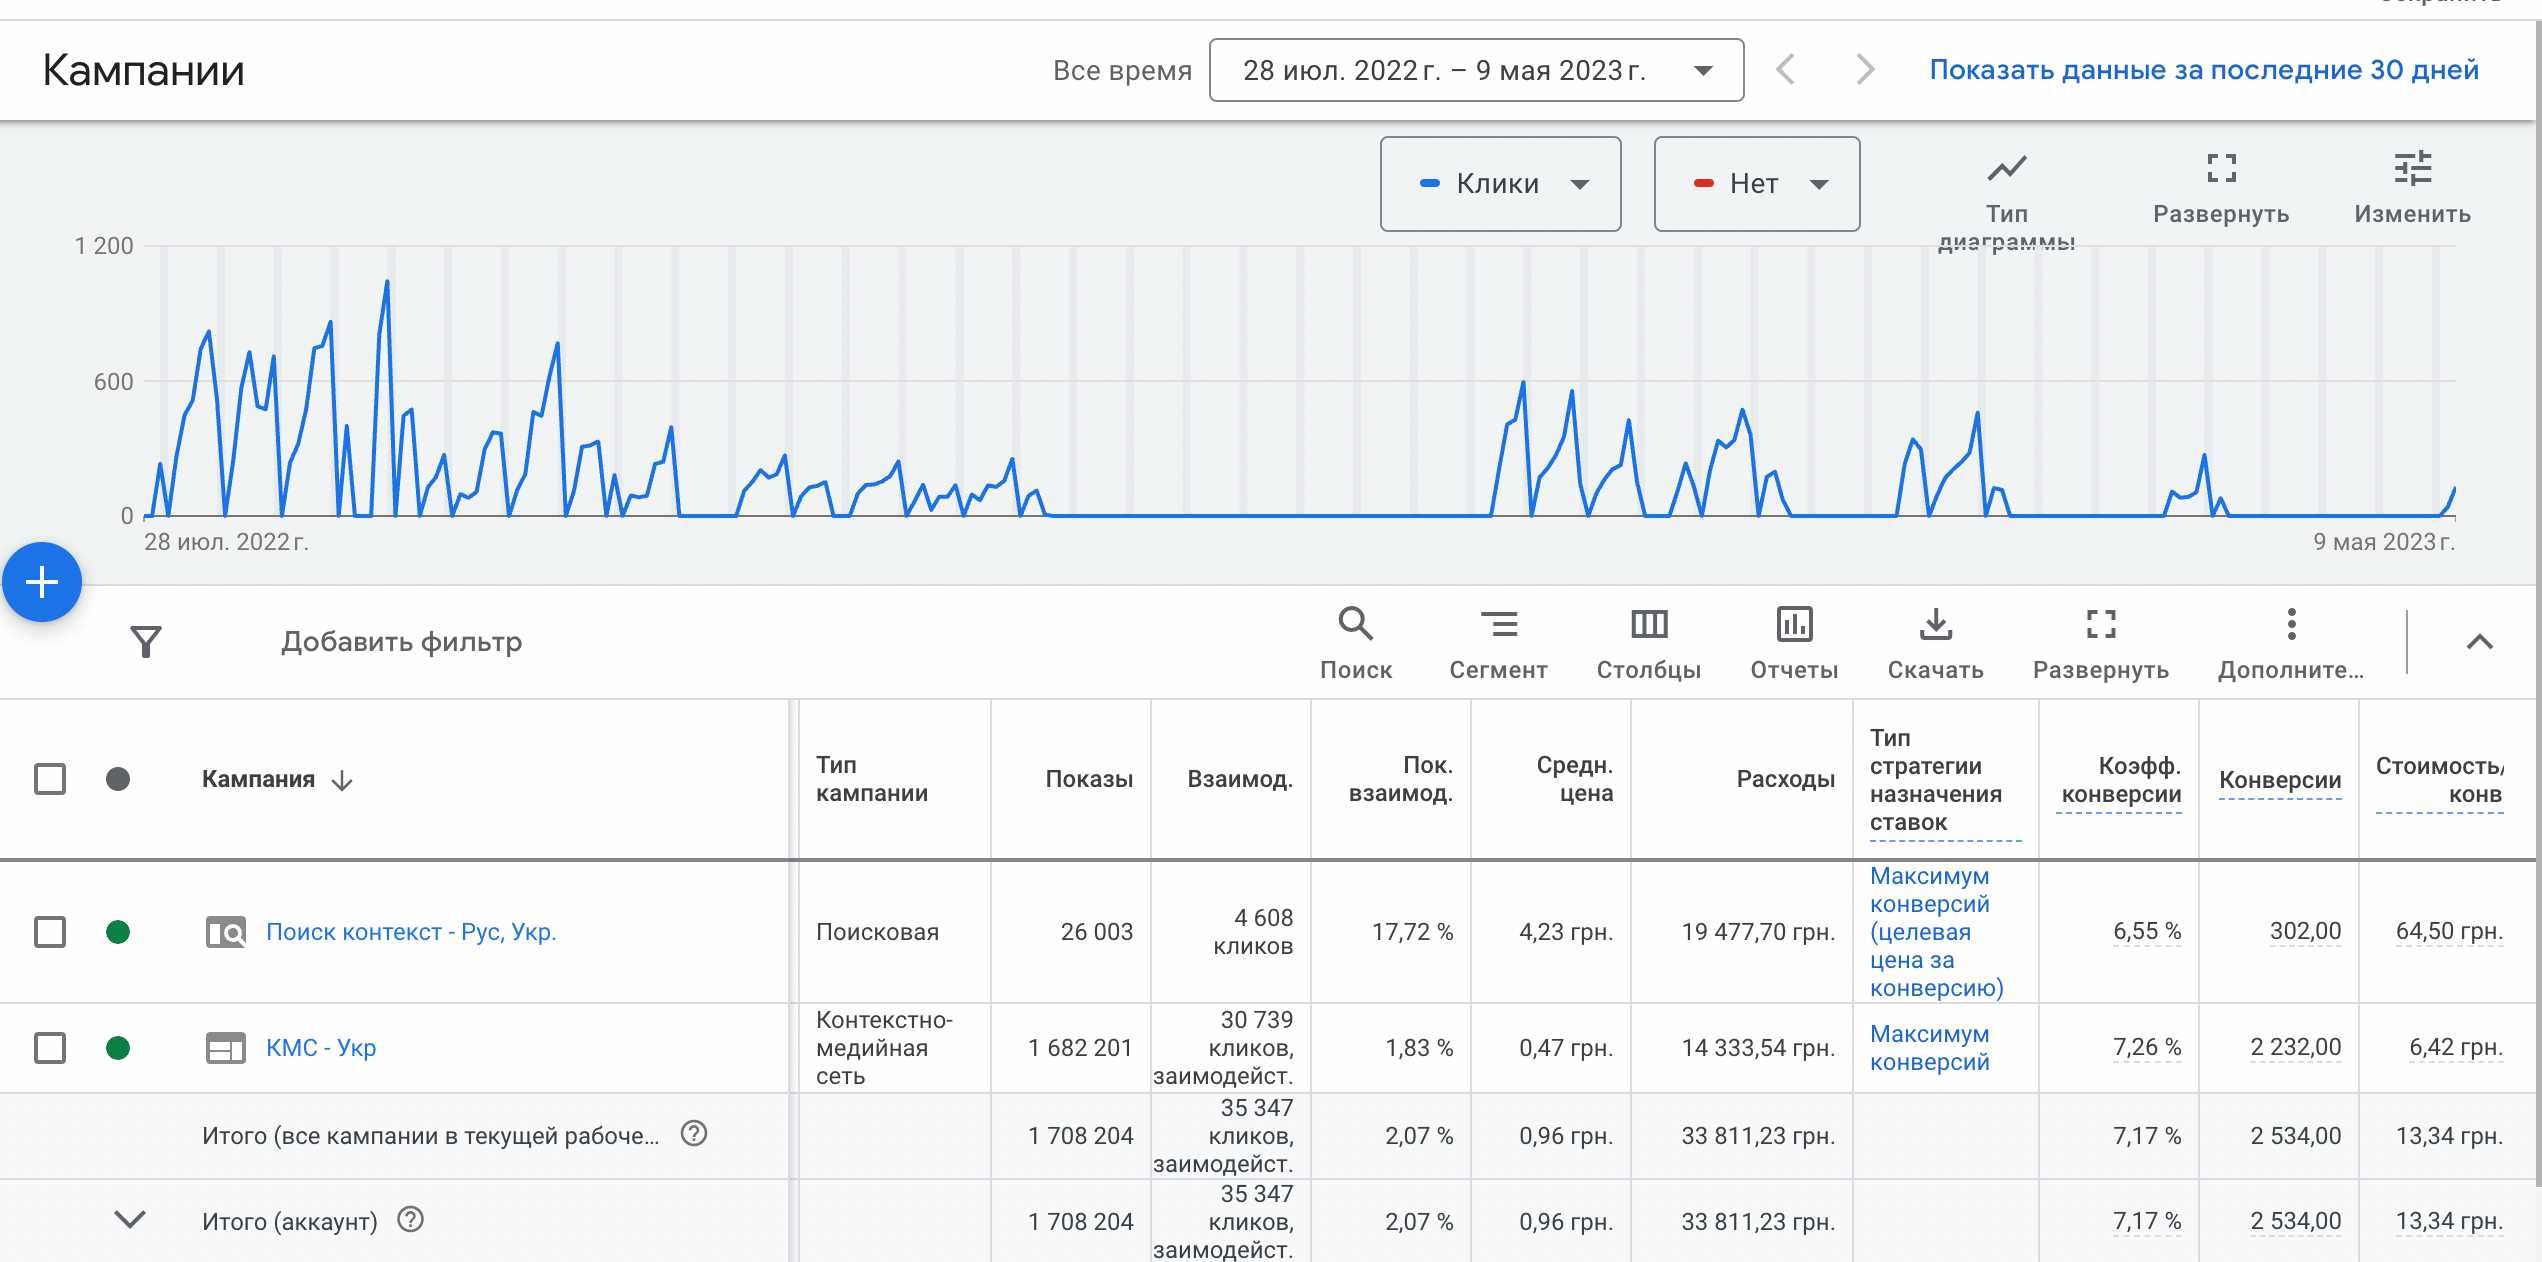
Task: Open the Сегмент tool
Action: click(1498, 624)
